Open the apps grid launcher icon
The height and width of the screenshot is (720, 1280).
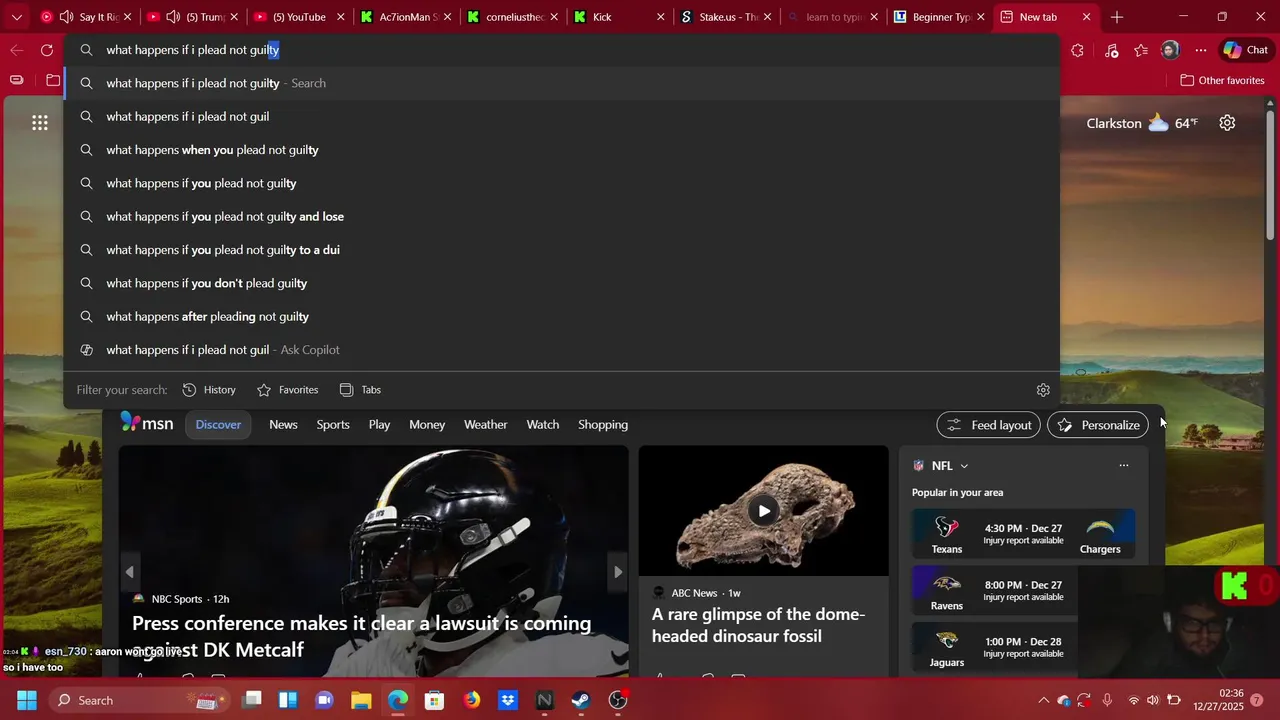tap(40, 123)
